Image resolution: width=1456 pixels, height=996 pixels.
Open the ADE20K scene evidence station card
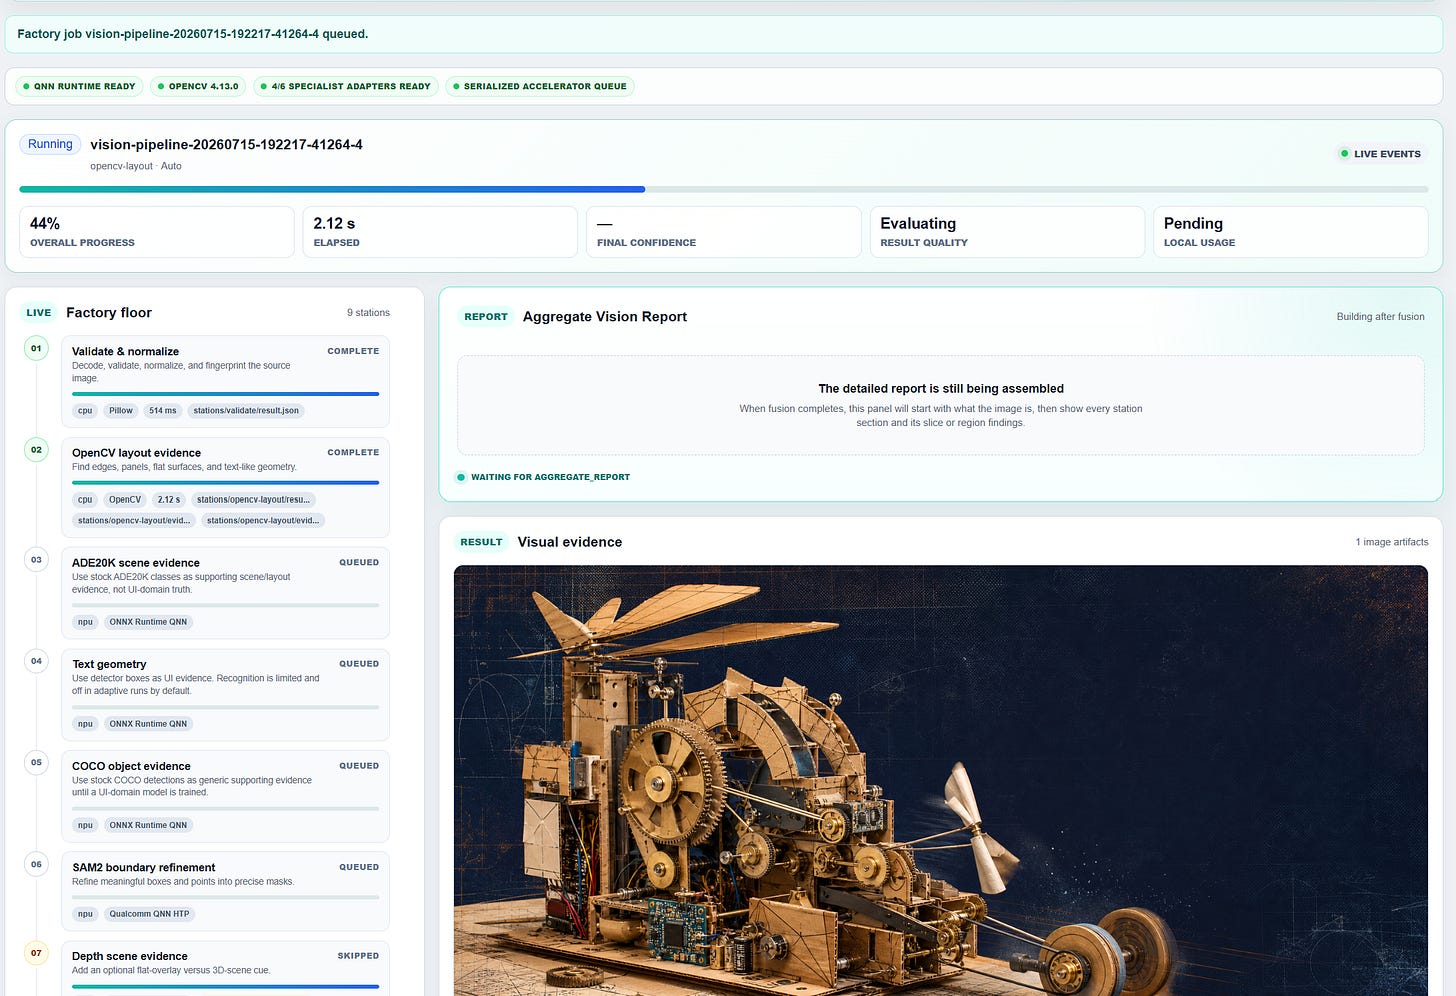(x=225, y=593)
